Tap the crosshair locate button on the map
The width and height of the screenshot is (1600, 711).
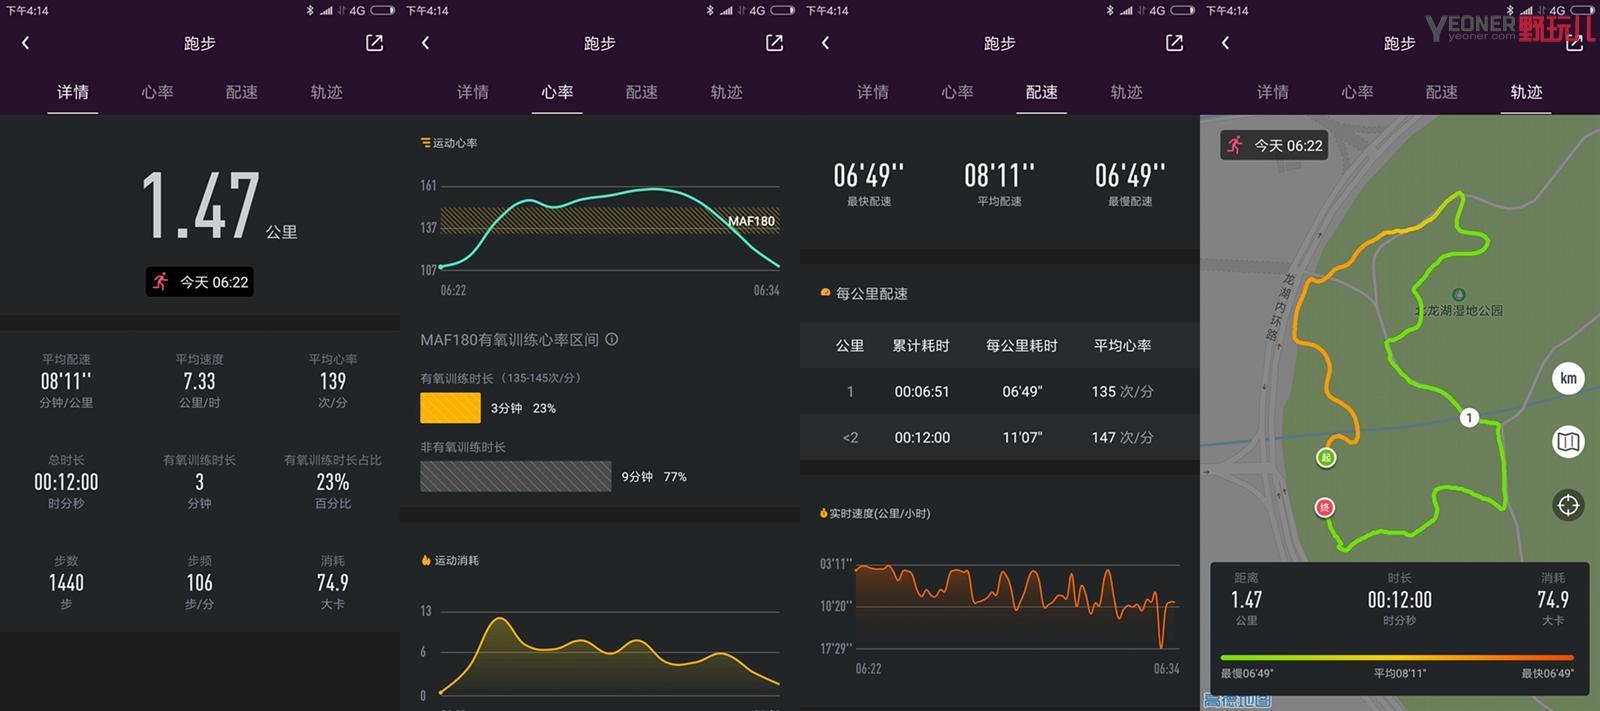[1567, 505]
